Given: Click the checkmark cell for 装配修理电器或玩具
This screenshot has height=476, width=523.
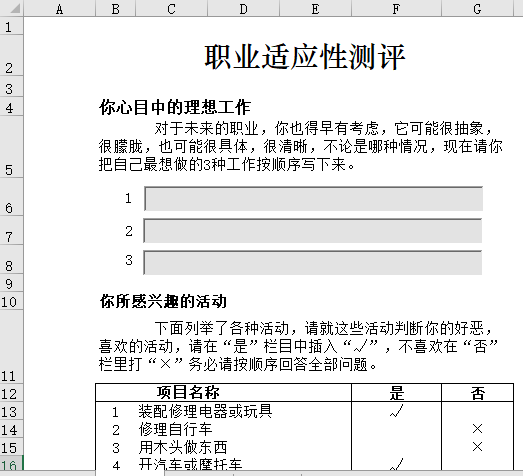Looking at the screenshot, I should coord(396,411).
